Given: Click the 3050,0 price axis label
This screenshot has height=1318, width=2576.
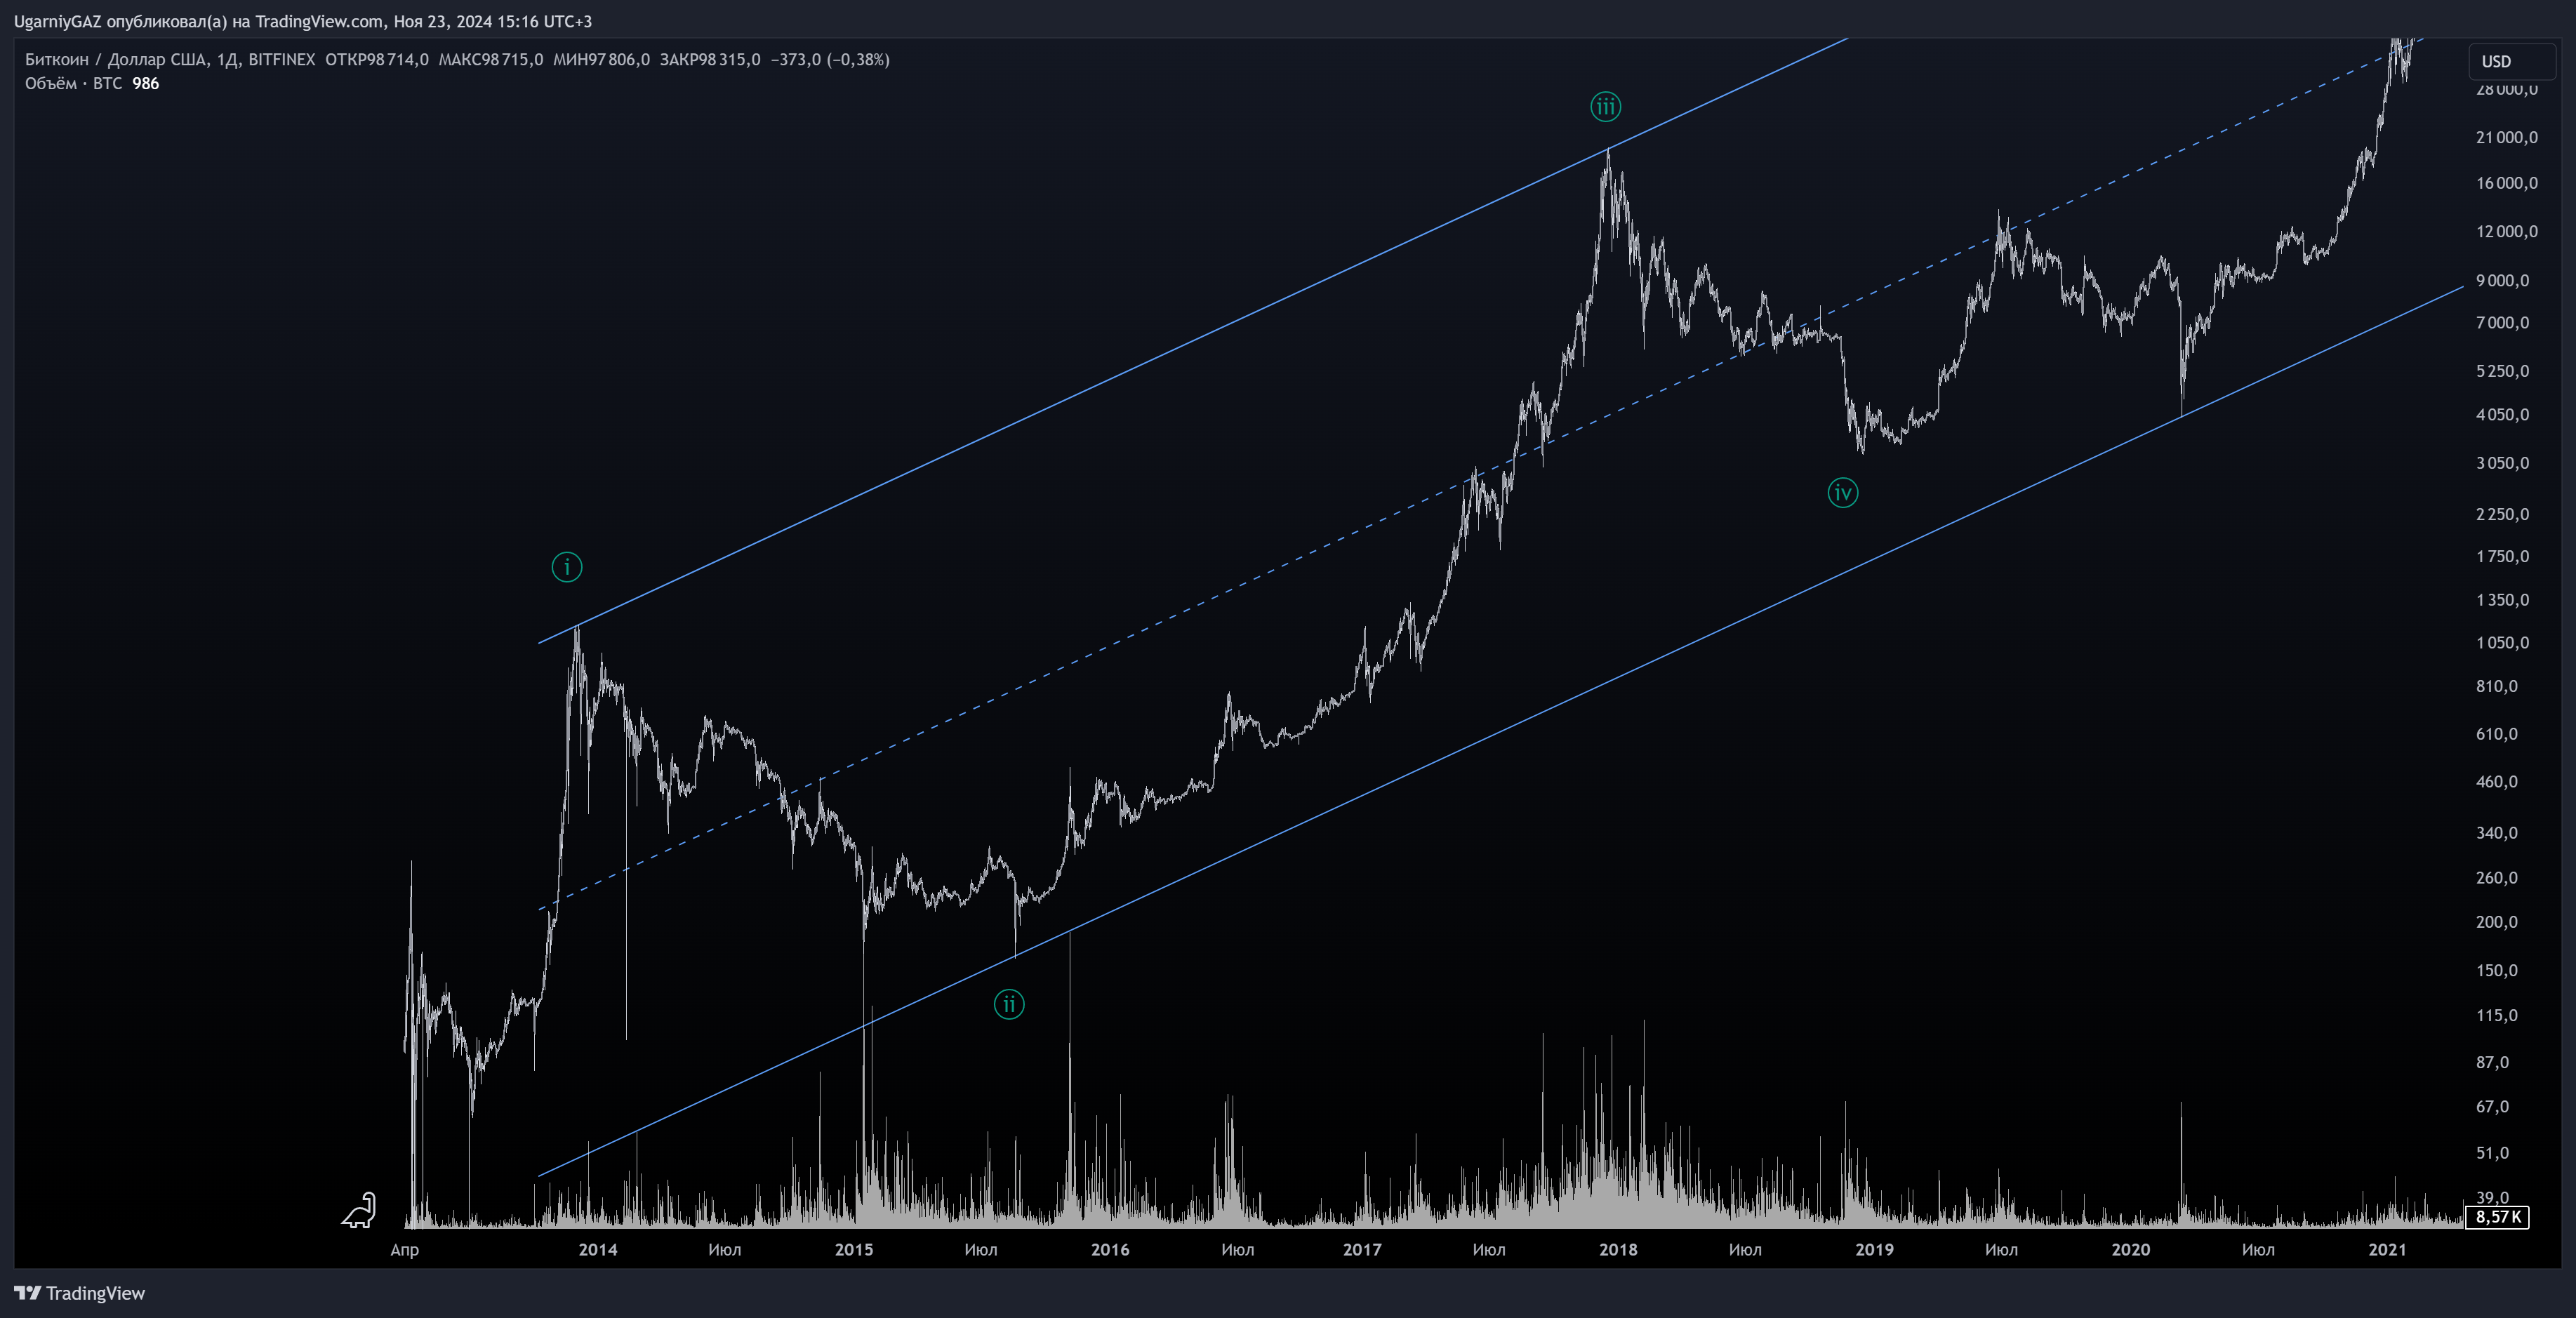Looking at the screenshot, I should pos(2502,463).
